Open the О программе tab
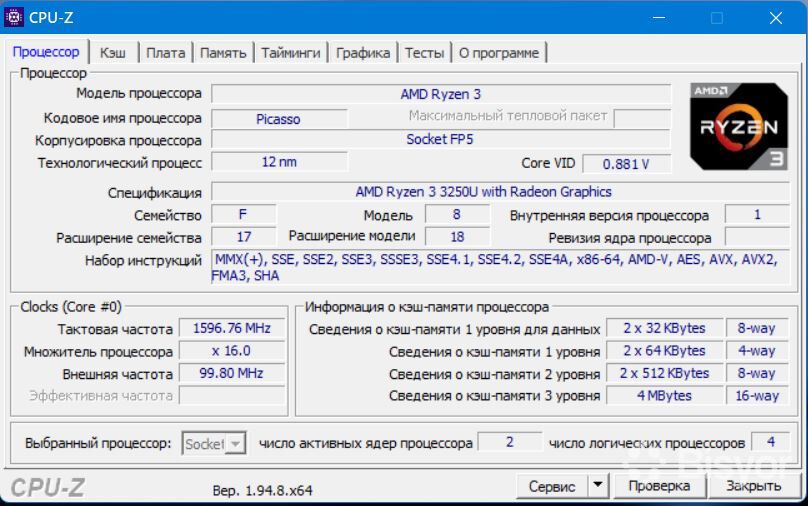Viewport: 808px width, 506px height. click(498, 53)
